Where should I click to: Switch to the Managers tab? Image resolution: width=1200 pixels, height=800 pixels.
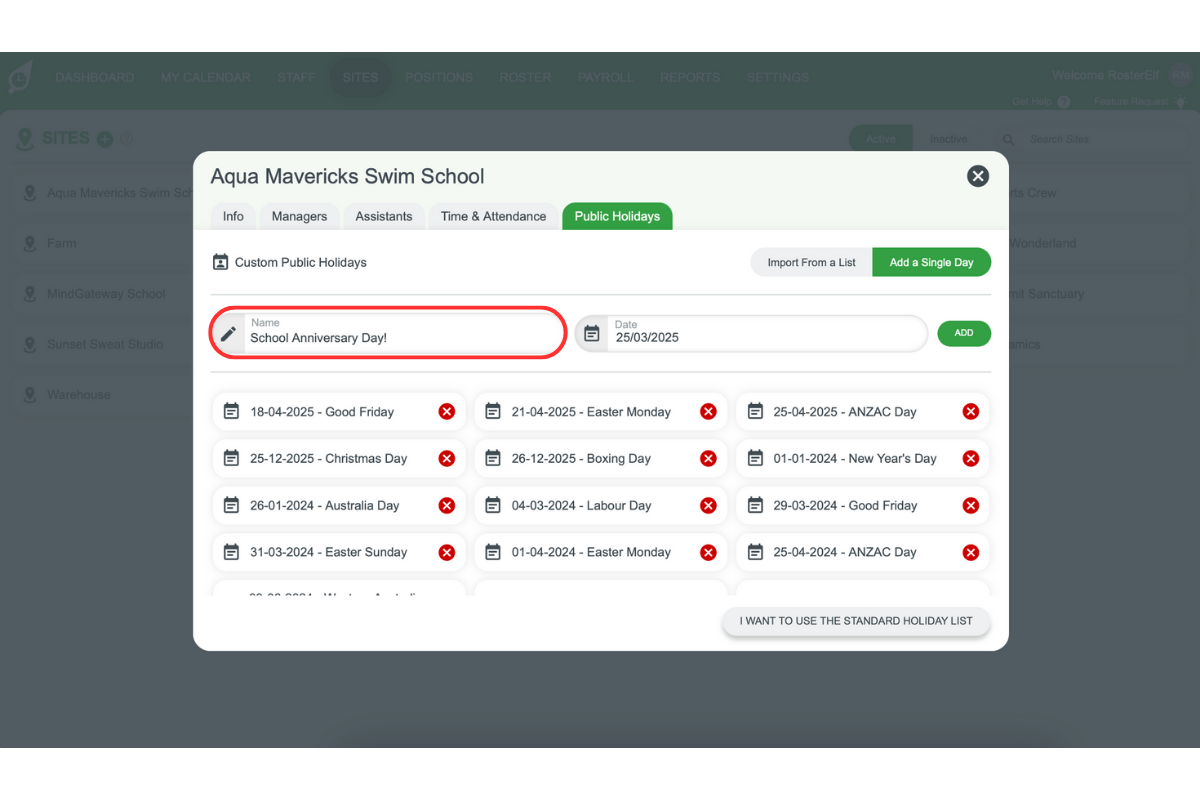click(299, 216)
